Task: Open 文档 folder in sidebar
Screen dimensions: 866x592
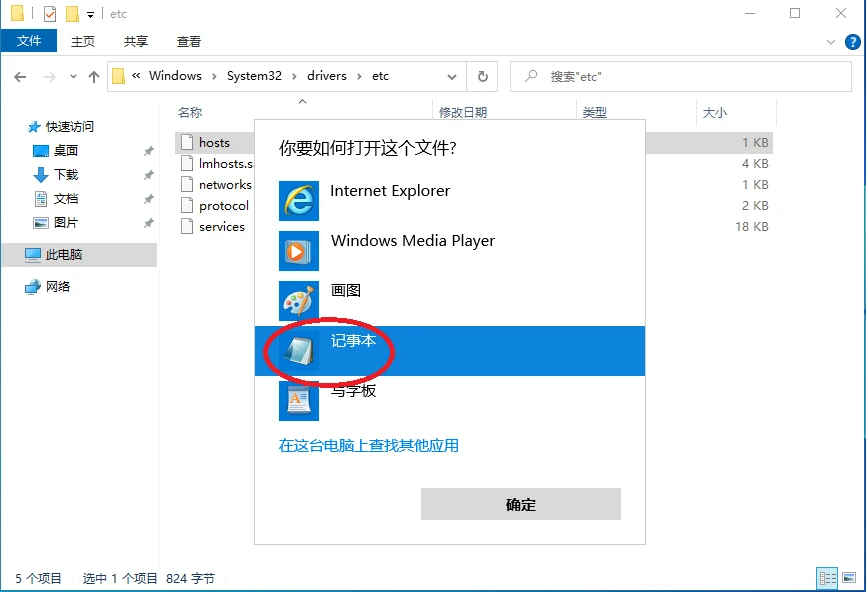Action: [65, 199]
